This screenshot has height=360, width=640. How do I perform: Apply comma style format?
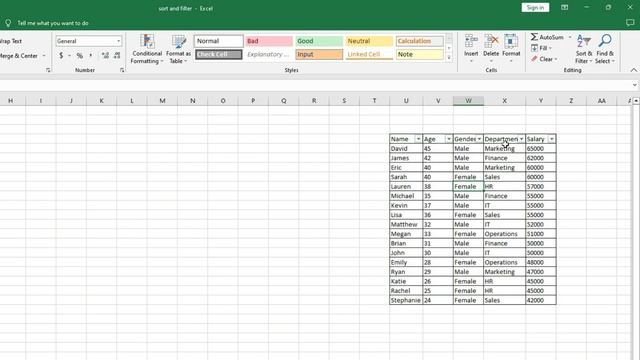click(91, 55)
